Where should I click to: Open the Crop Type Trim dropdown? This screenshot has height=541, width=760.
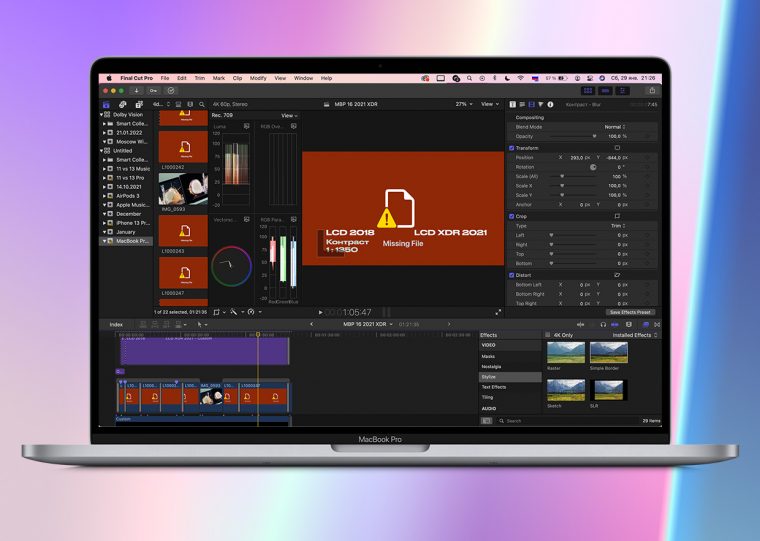coord(618,226)
